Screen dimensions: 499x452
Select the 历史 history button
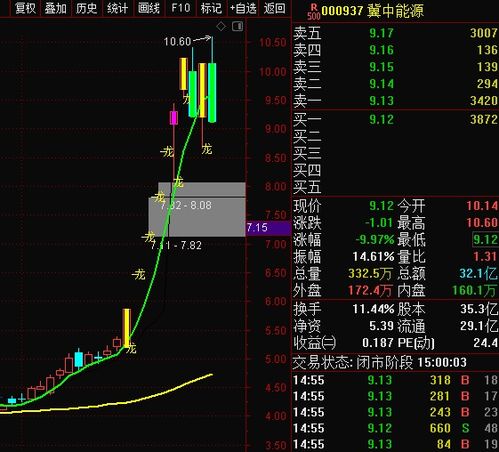[x=86, y=8]
